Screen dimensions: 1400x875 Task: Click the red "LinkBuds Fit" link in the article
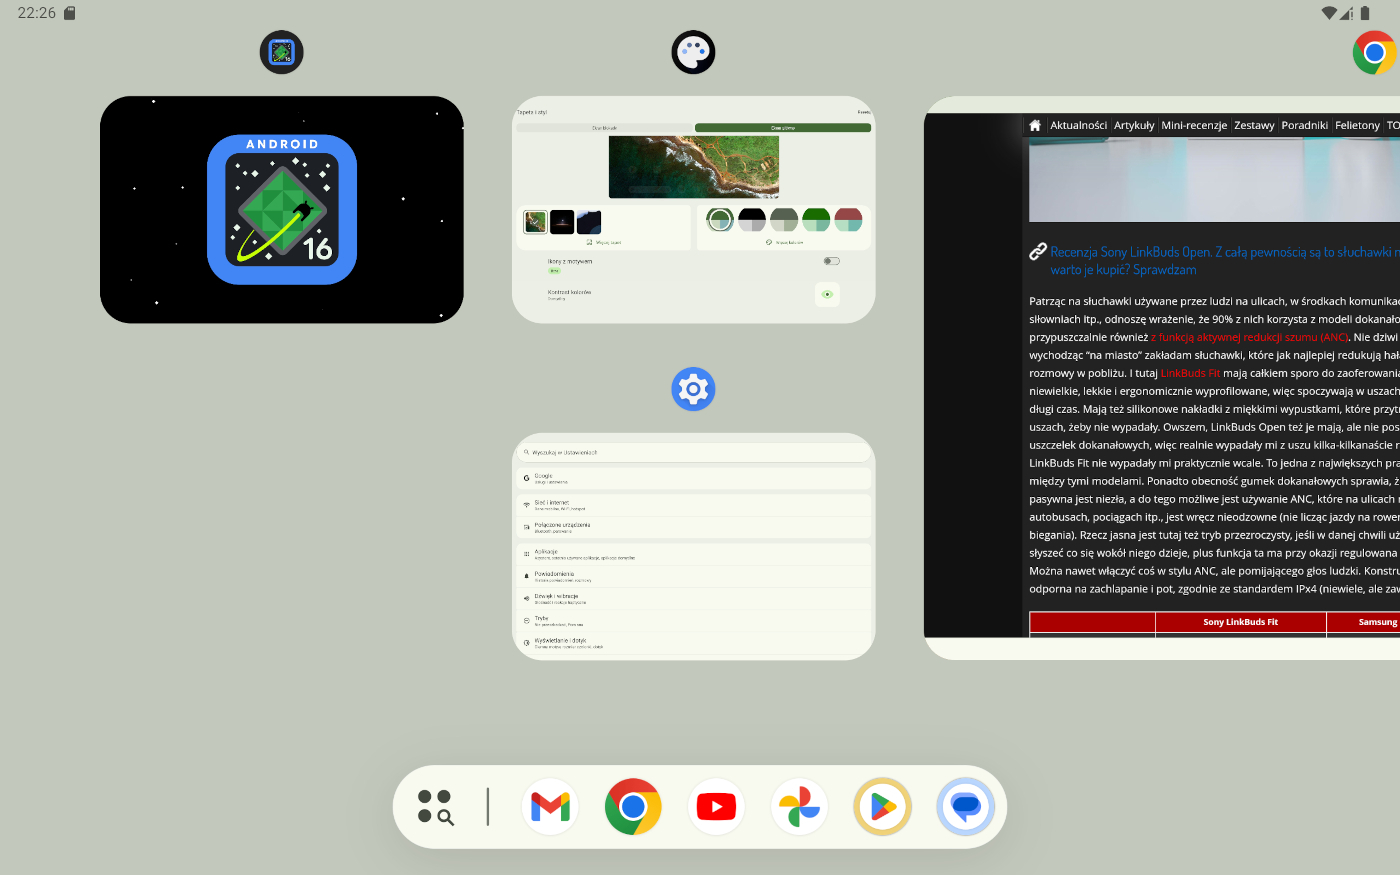[1190, 373]
